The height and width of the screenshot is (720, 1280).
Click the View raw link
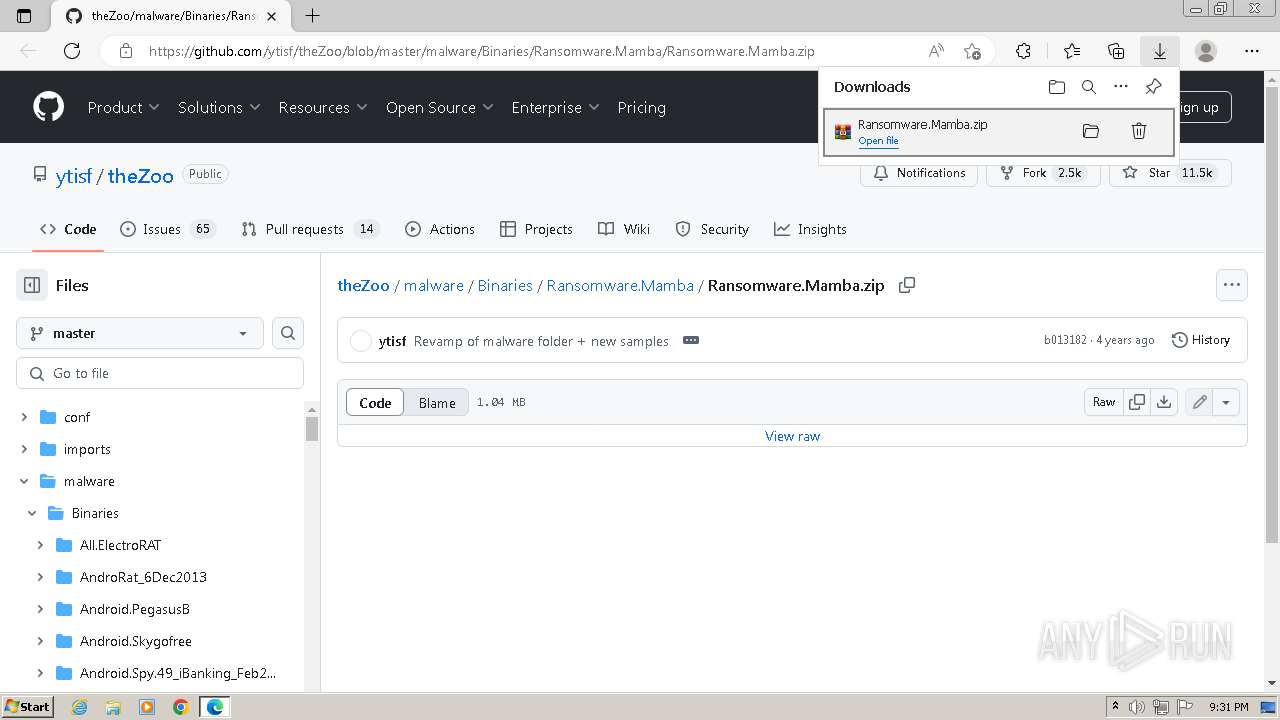pos(792,436)
